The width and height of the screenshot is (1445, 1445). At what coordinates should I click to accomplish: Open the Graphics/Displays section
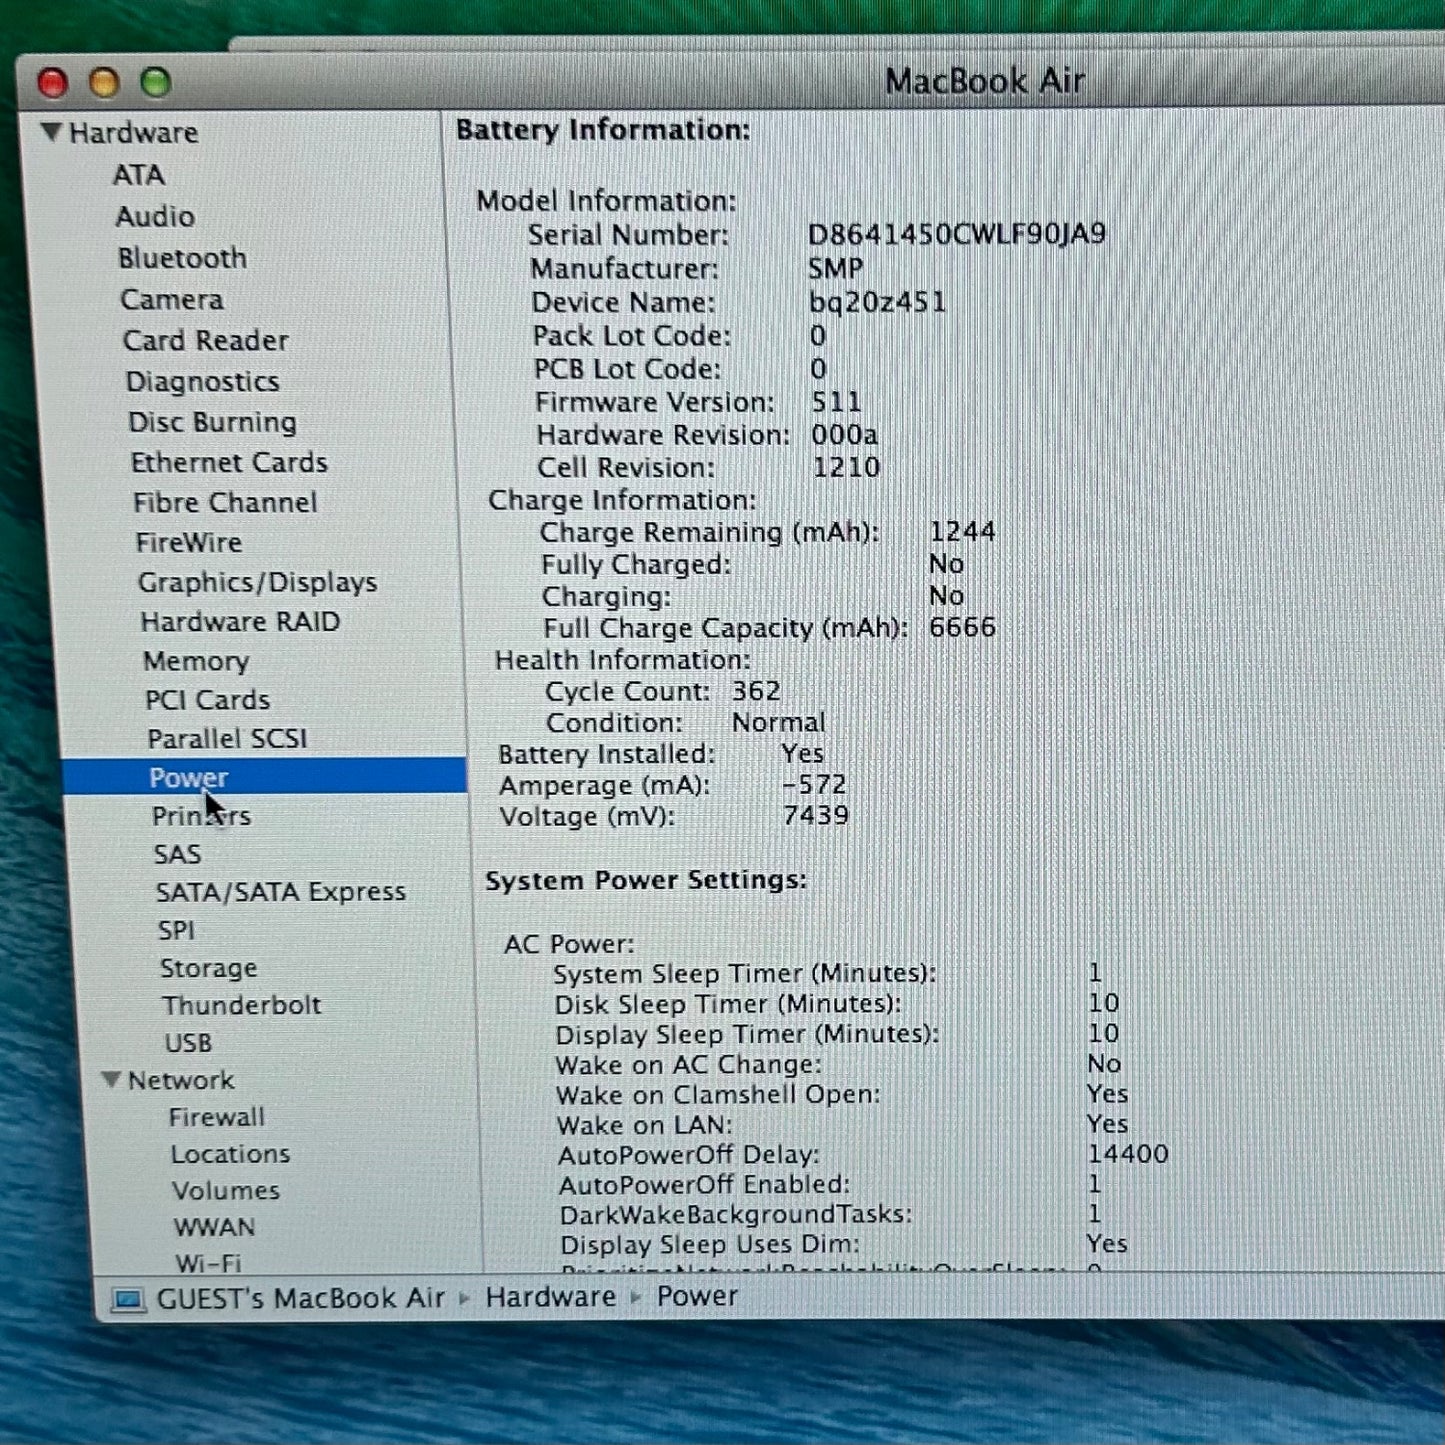[257, 582]
